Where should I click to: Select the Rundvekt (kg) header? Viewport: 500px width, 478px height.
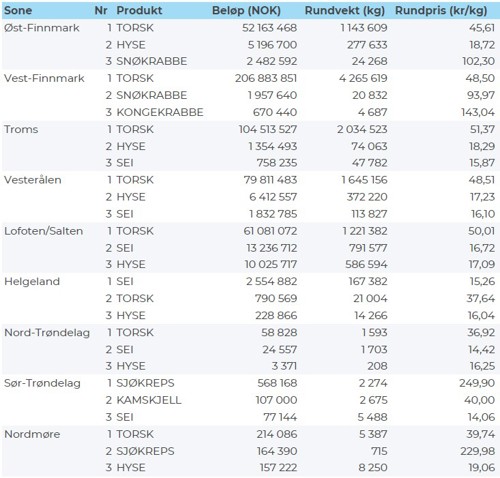coord(344,10)
